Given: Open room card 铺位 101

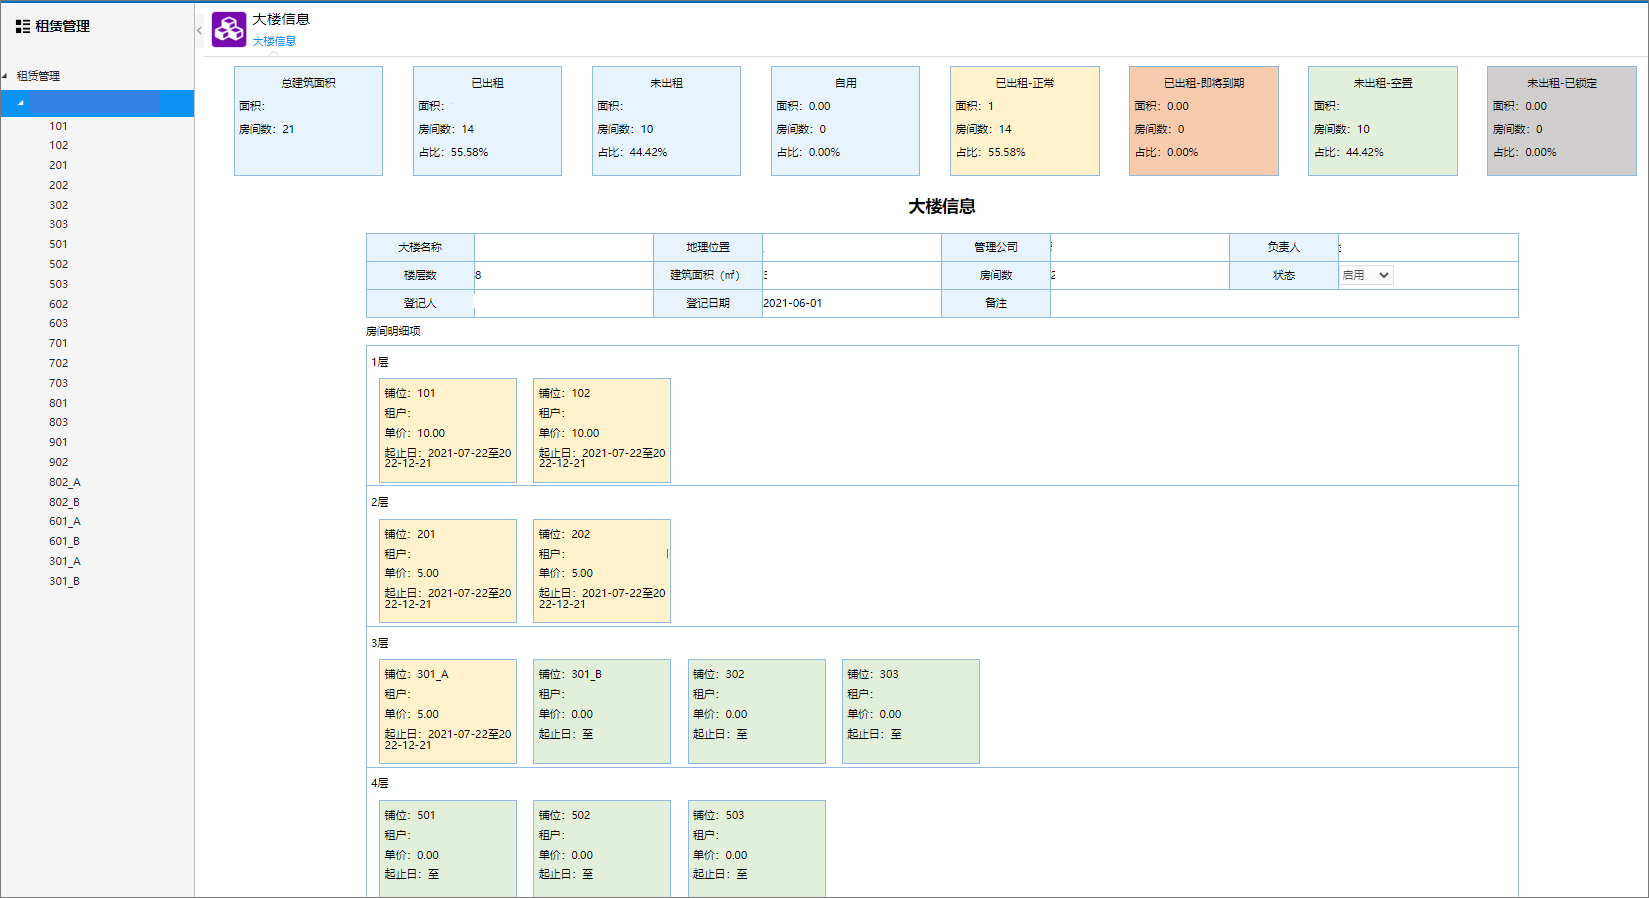Looking at the screenshot, I should (448, 430).
